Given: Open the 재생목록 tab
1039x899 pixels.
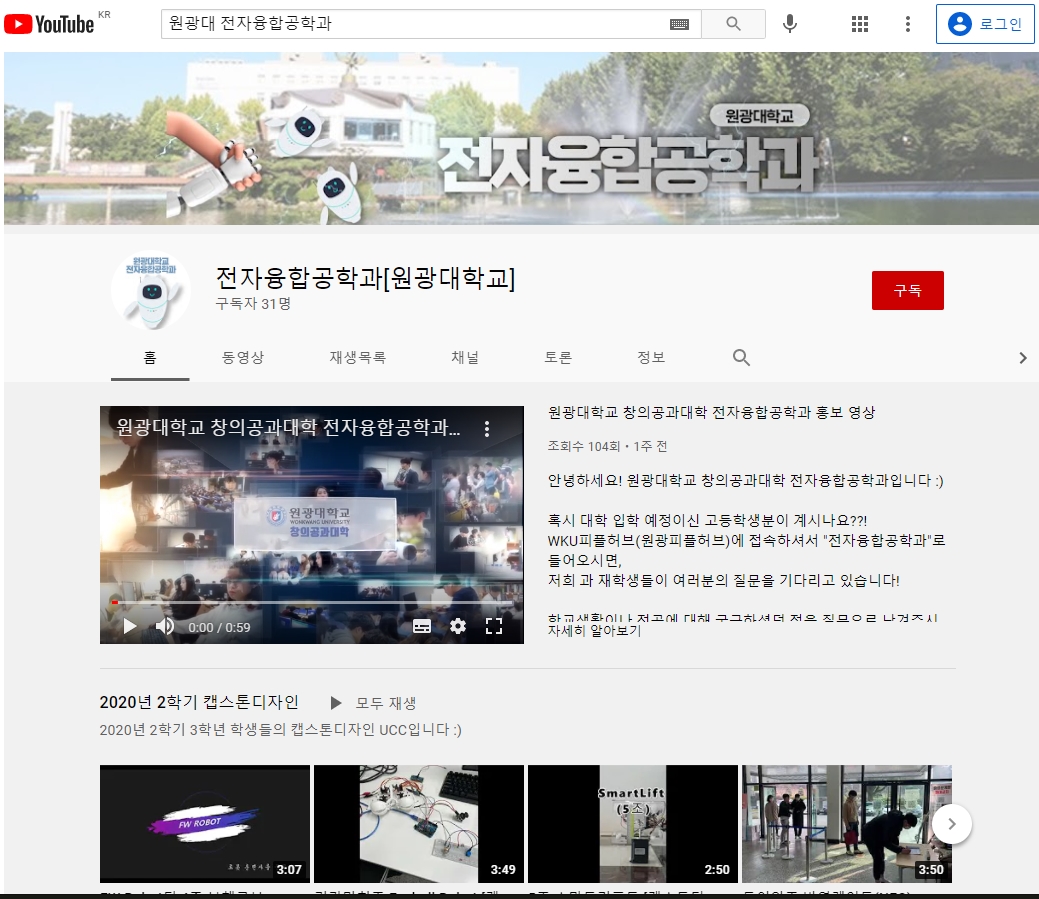Looking at the screenshot, I should [358, 358].
